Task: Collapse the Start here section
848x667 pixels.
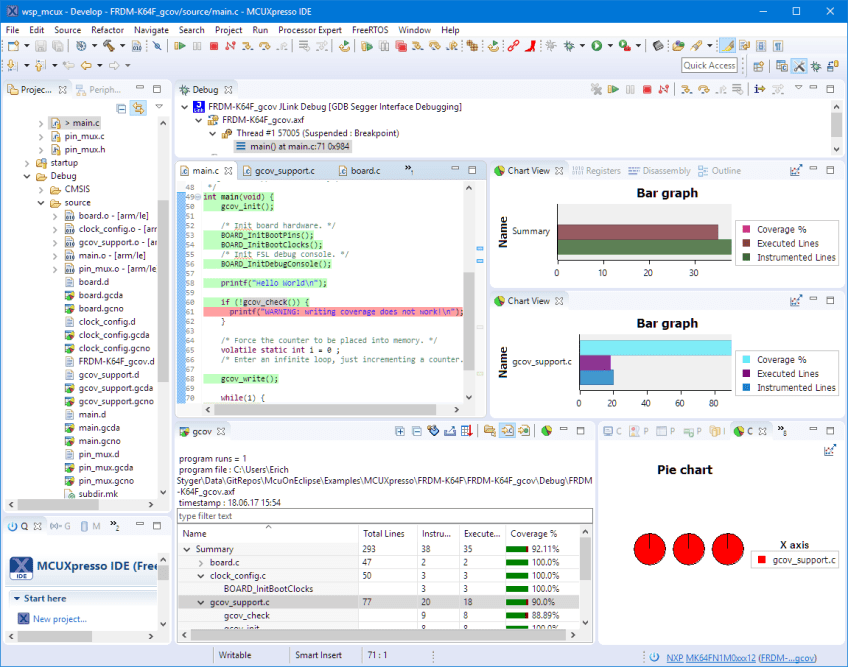Action: pos(17,598)
